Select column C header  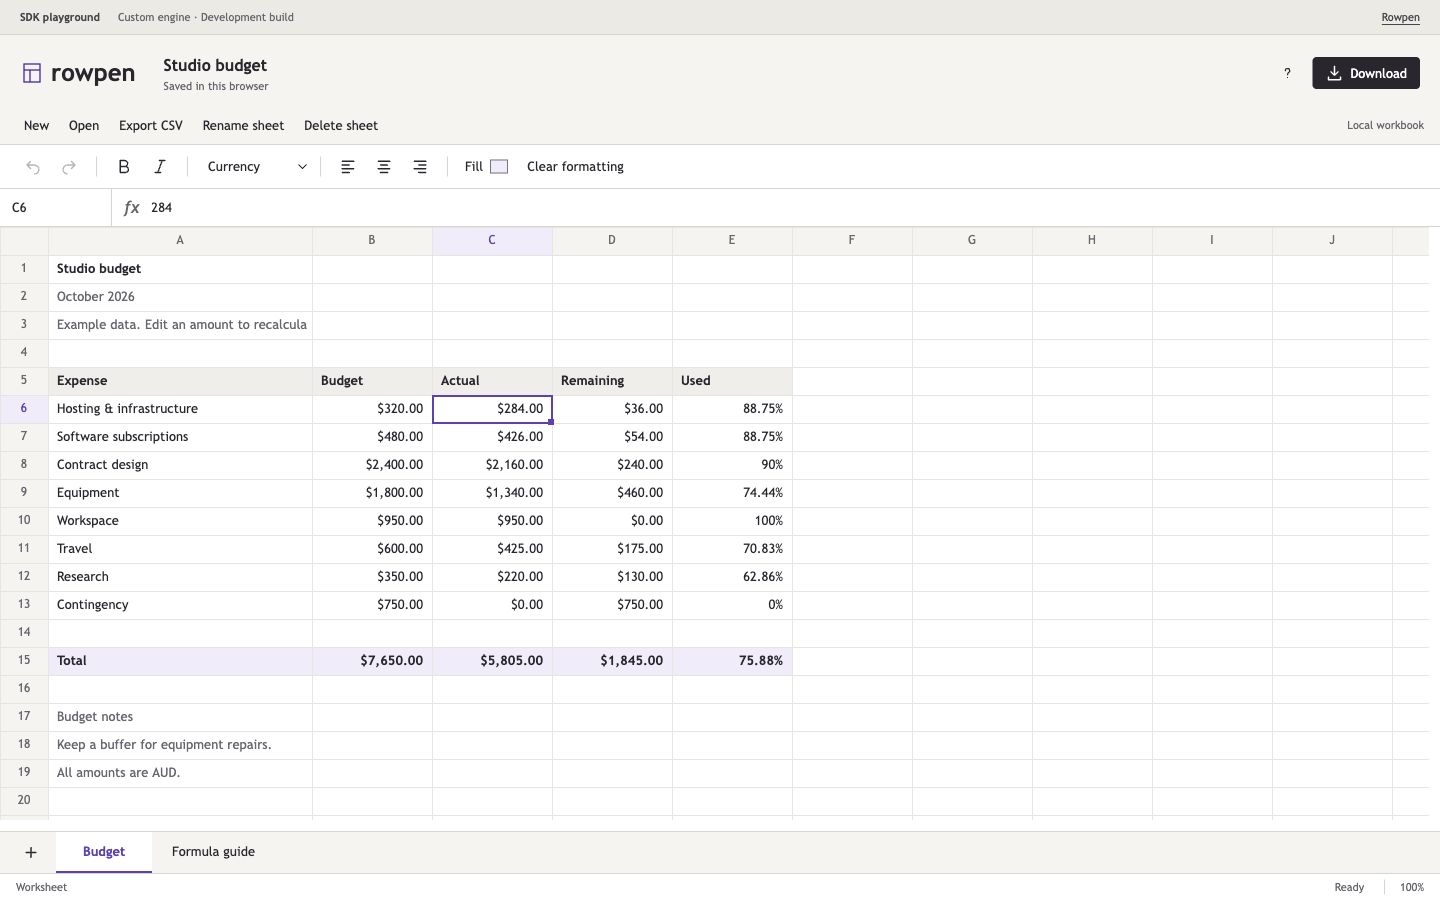point(492,240)
